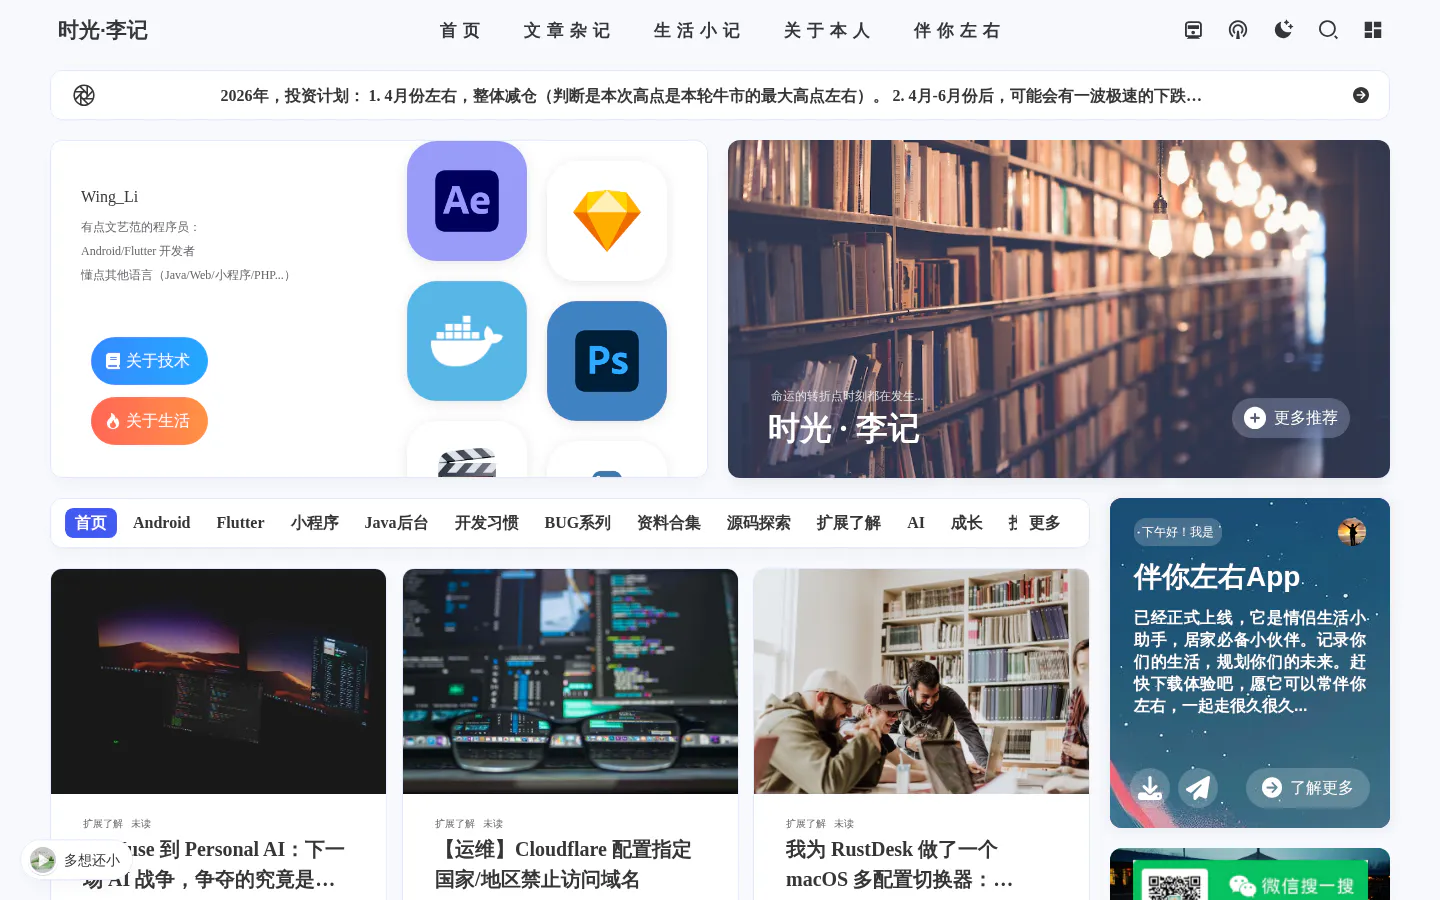Click the Photoshop app icon
This screenshot has height=900, width=1440.
[607, 361]
